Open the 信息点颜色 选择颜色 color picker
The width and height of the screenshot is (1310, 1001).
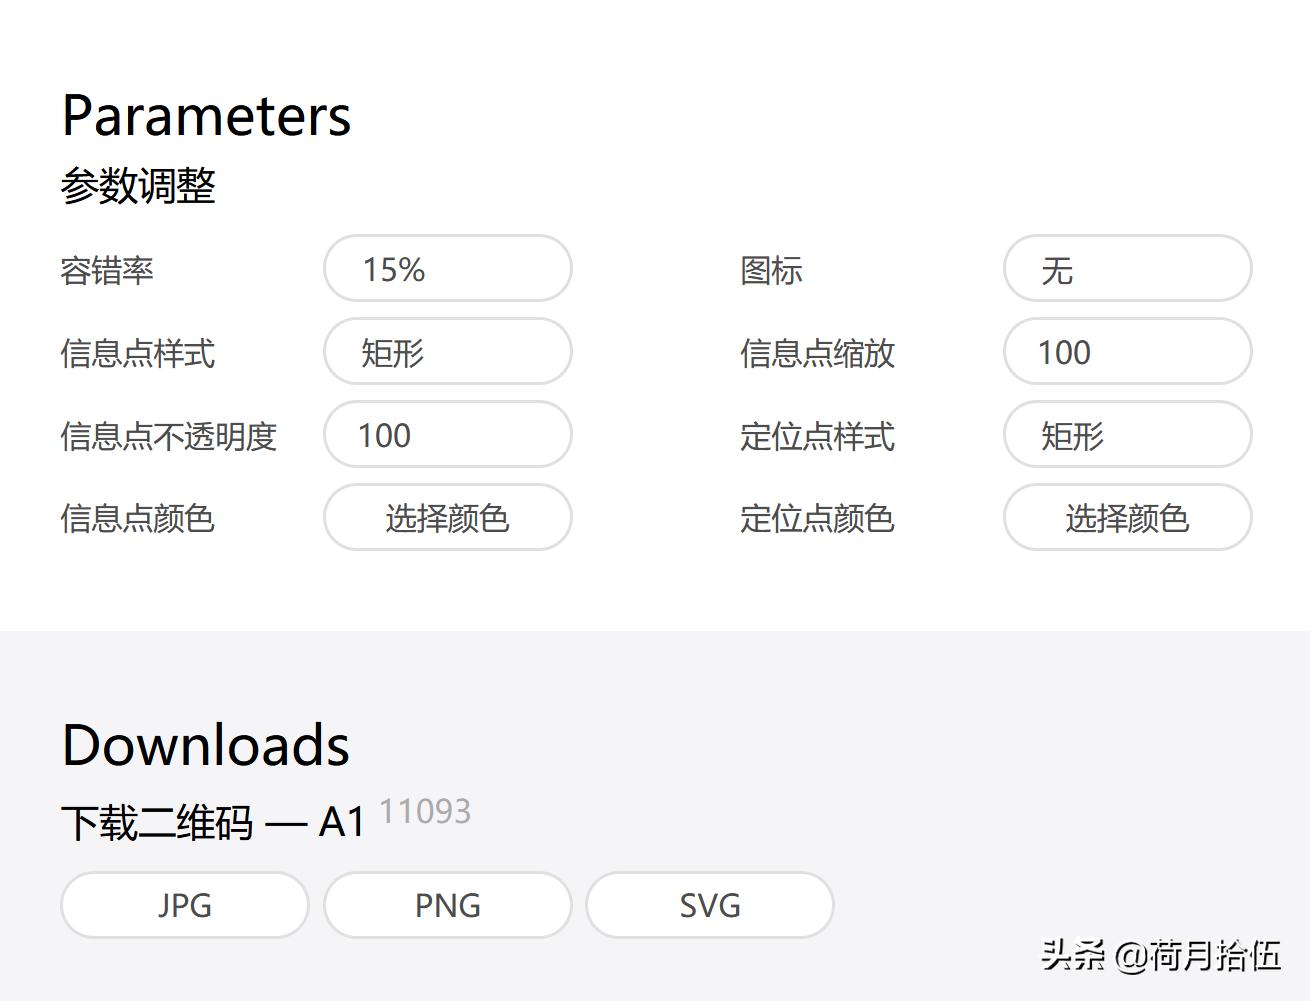point(446,518)
